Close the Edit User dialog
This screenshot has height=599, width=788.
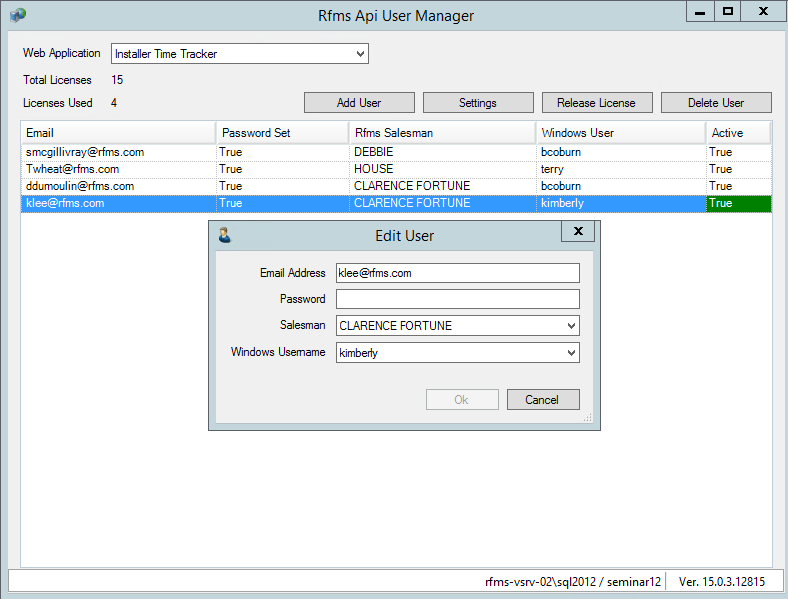pyautogui.click(x=578, y=231)
